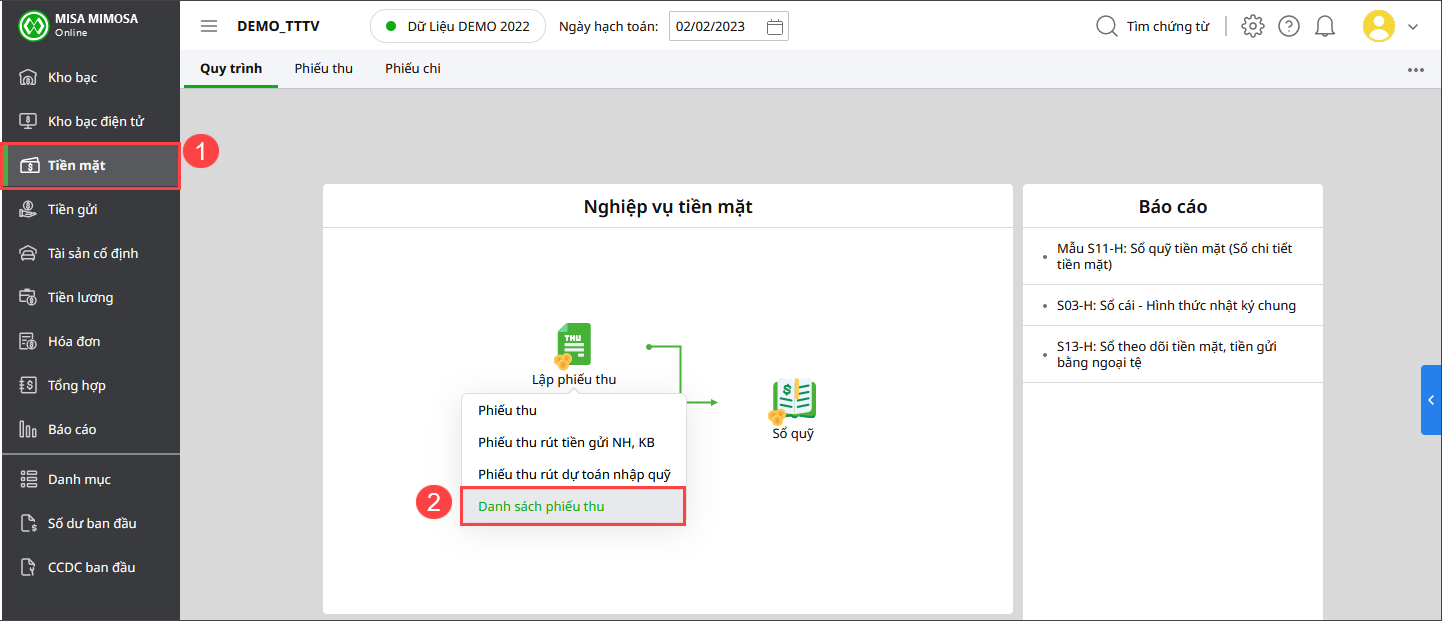Open CCDC ban đầu file icon
This screenshot has width=1442, height=621.
coord(28,568)
